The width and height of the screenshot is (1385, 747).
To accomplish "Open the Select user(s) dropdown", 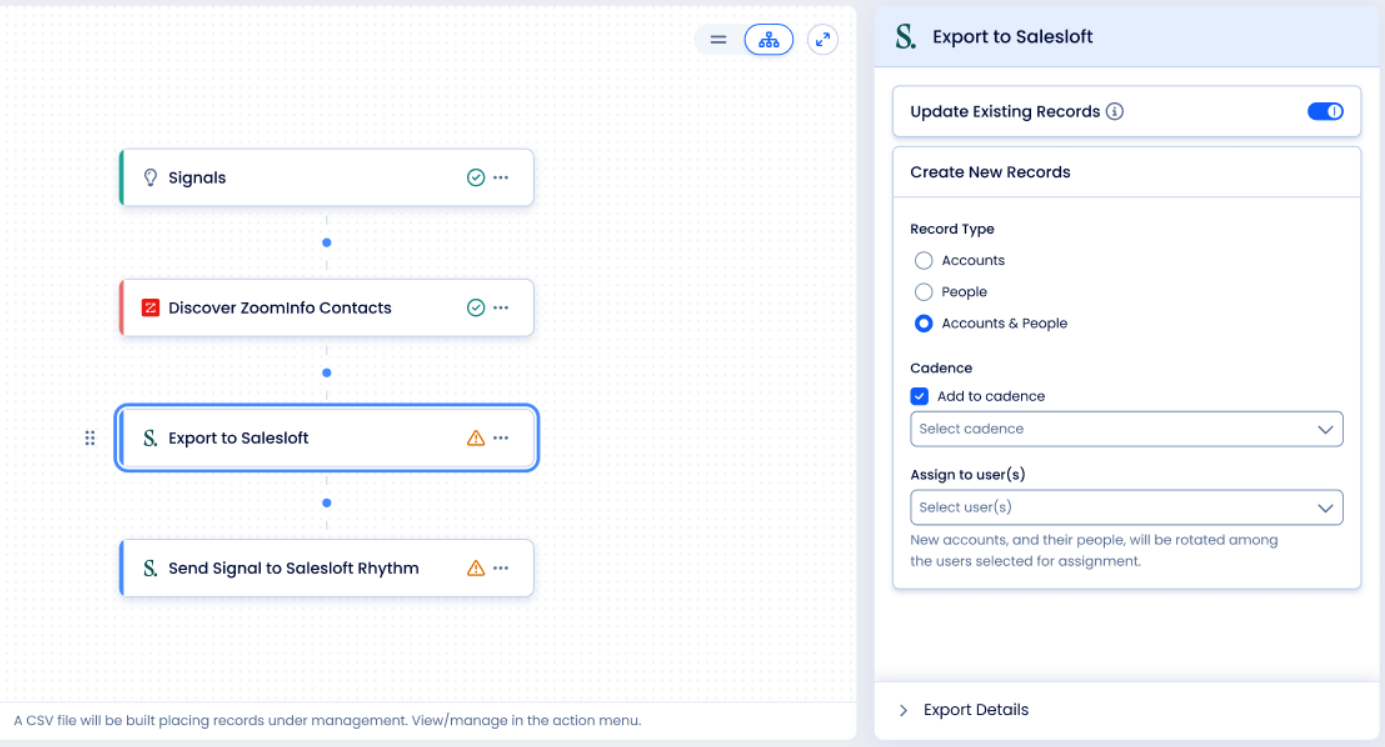I will [1126, 507].
